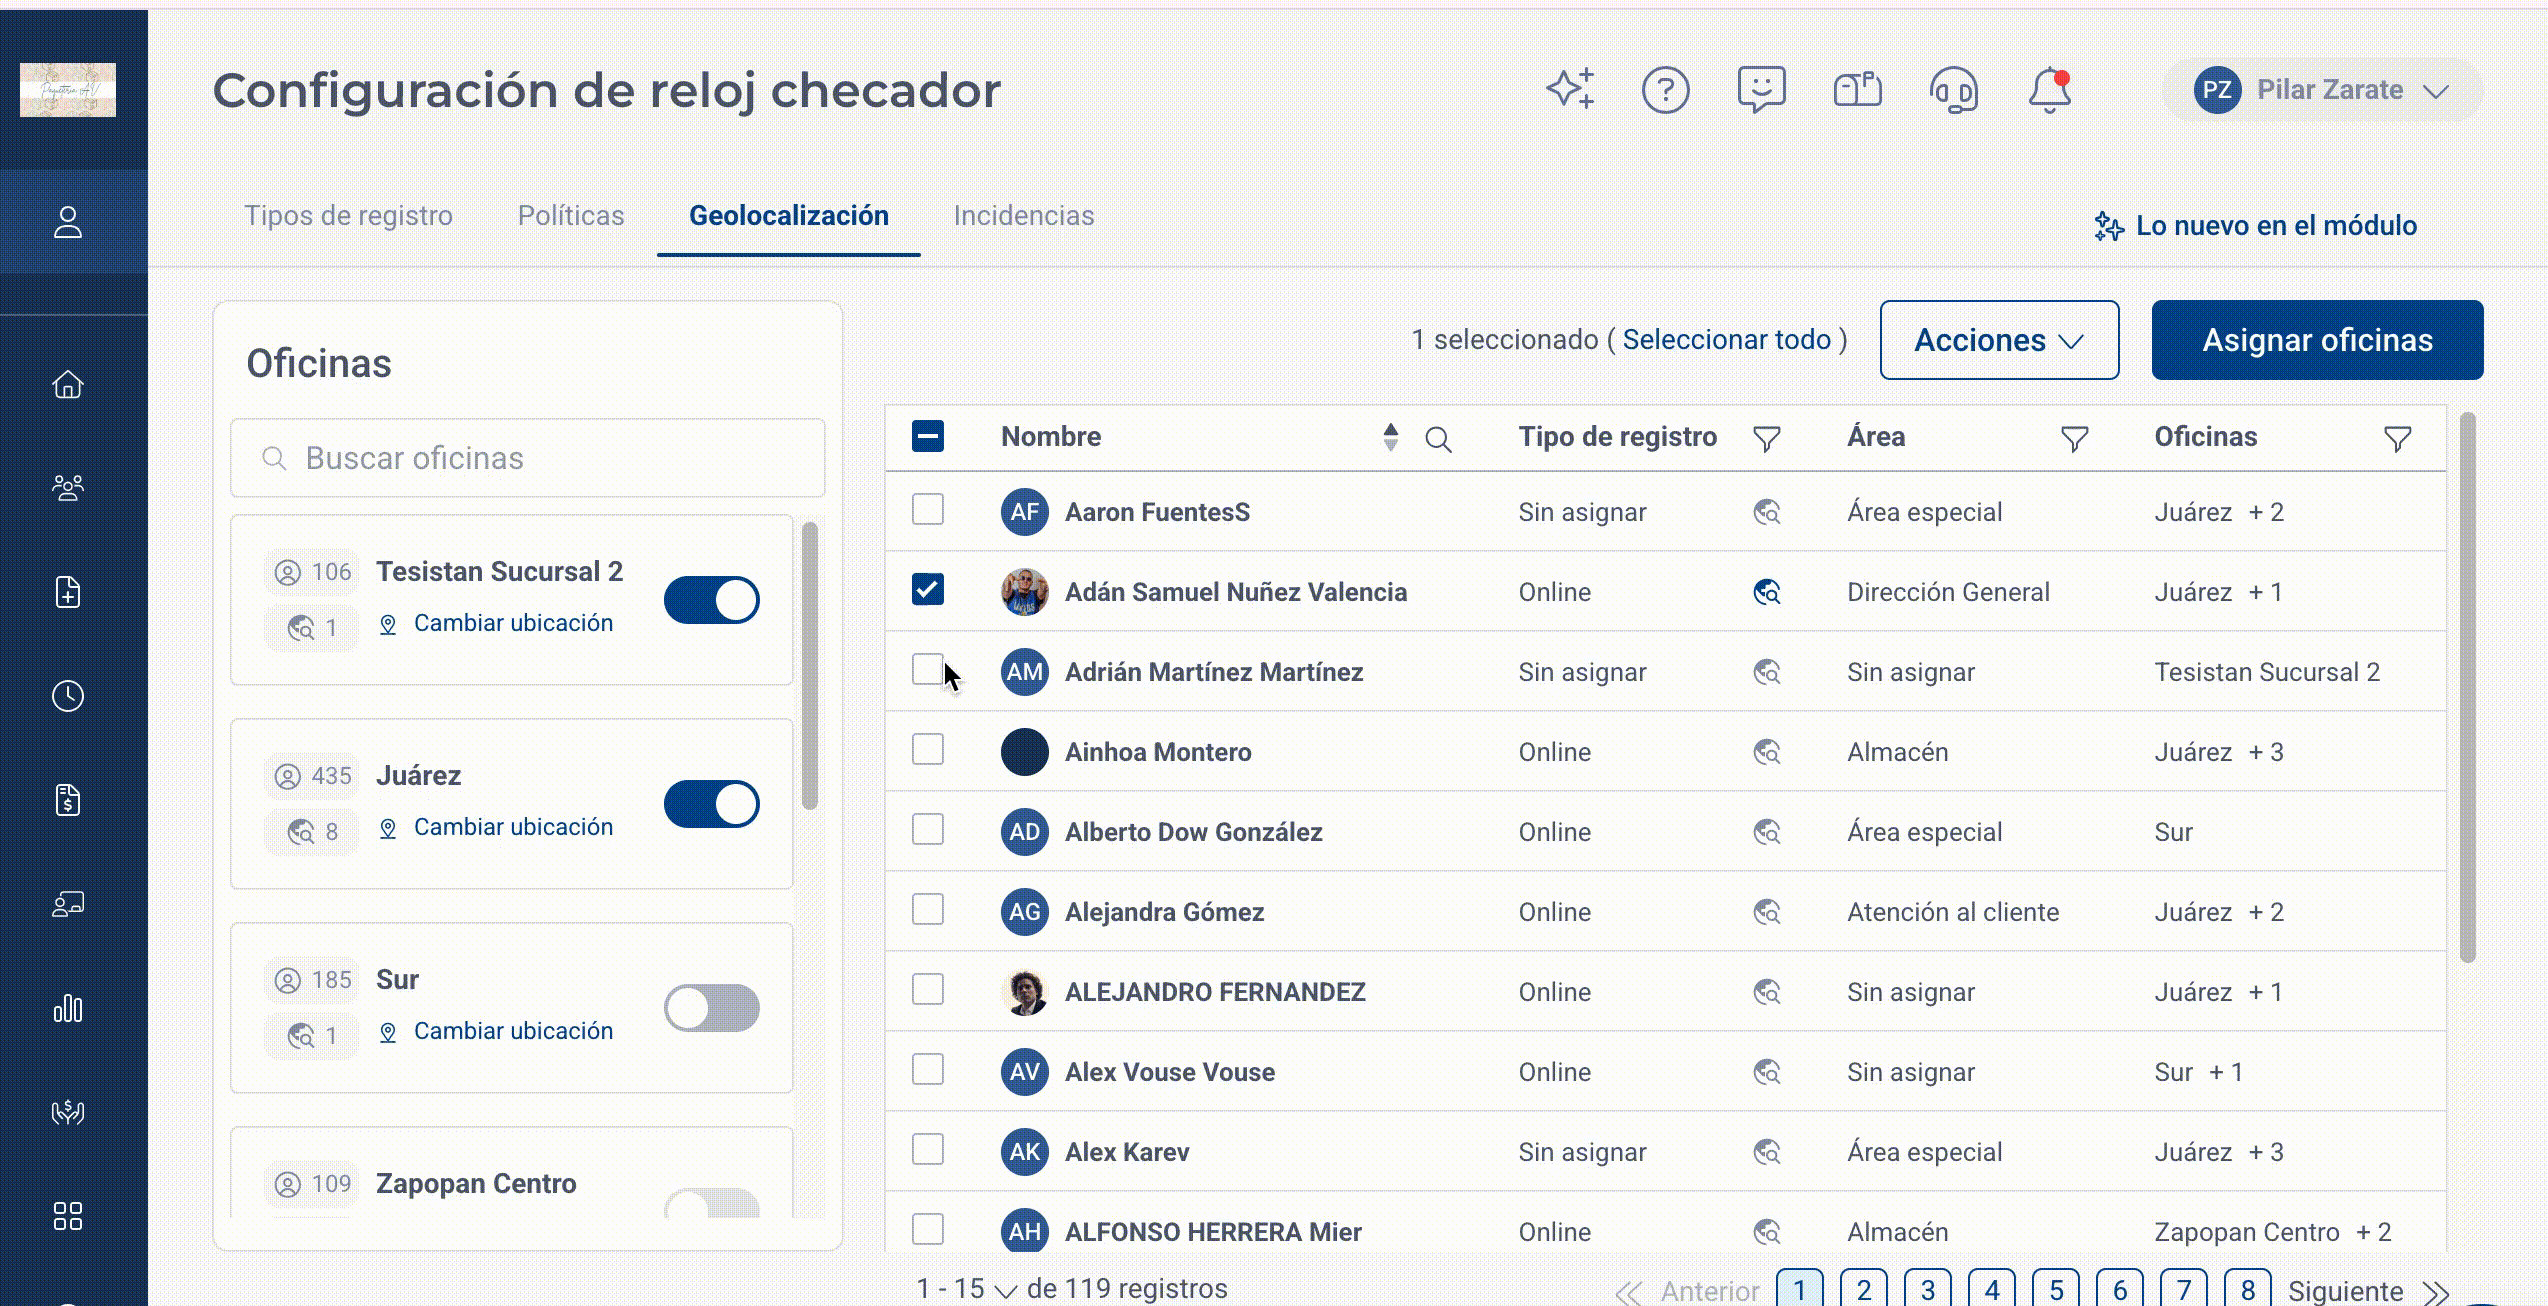Image resolution: width=2548 pixels, height=1306 pixels.
Task: Go to page 8
Action: 2248,1289
